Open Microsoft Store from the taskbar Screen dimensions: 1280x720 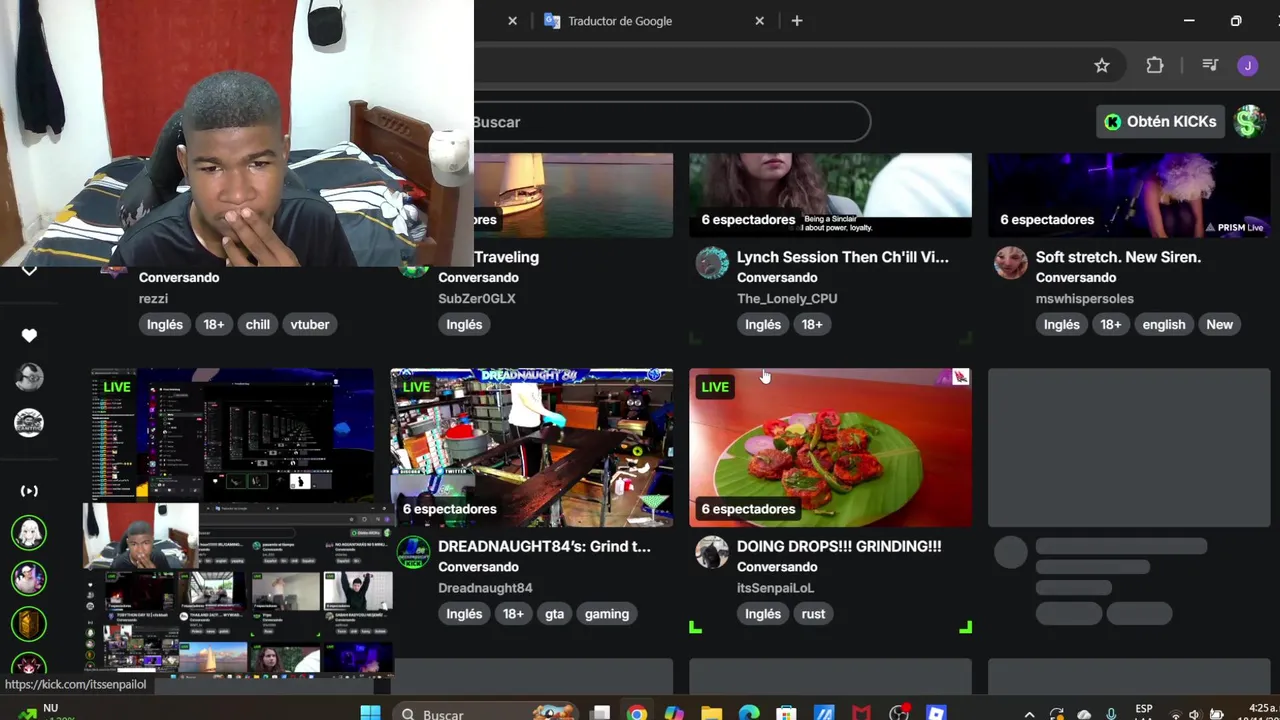click(x=786, y=713)
